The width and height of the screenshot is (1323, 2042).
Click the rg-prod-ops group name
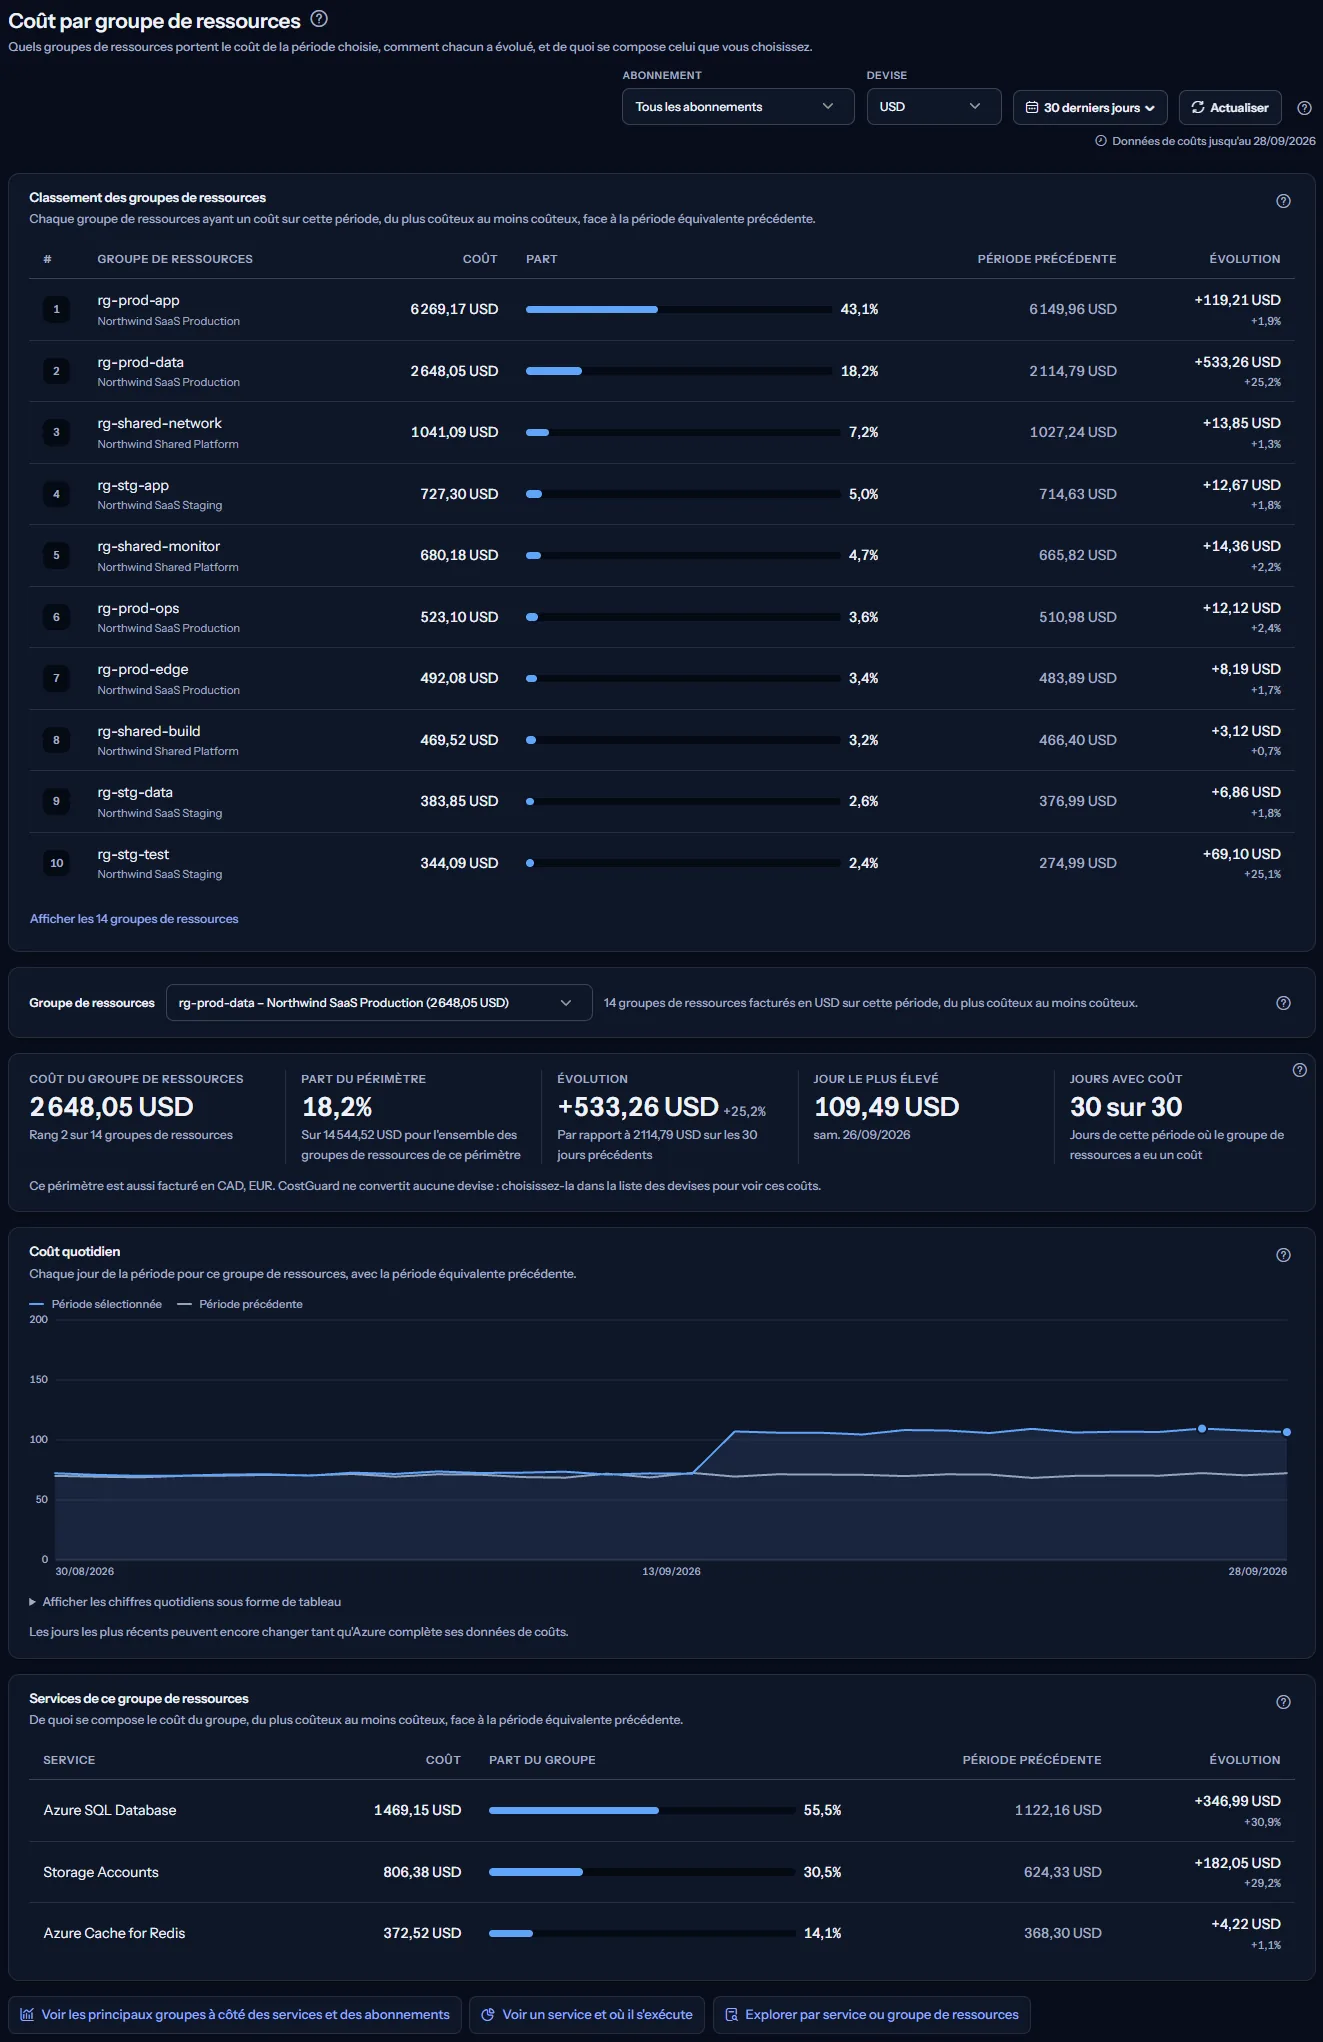pos(138,608)
